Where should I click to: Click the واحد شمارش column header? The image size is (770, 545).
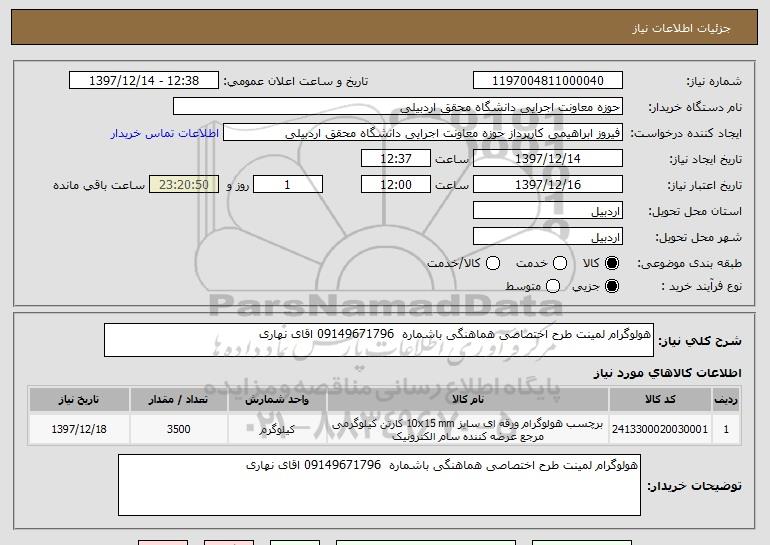pos(277,400)
